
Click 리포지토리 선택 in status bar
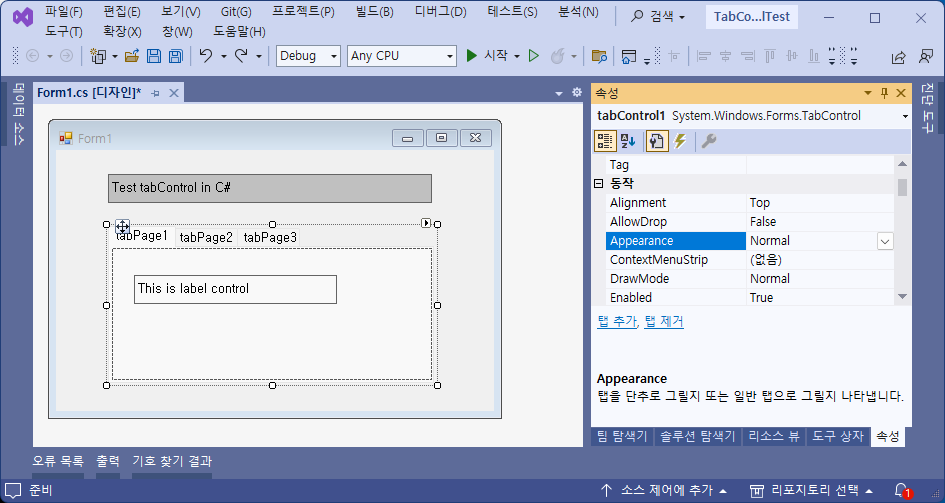pyautogui.click(x=811, y=490)
